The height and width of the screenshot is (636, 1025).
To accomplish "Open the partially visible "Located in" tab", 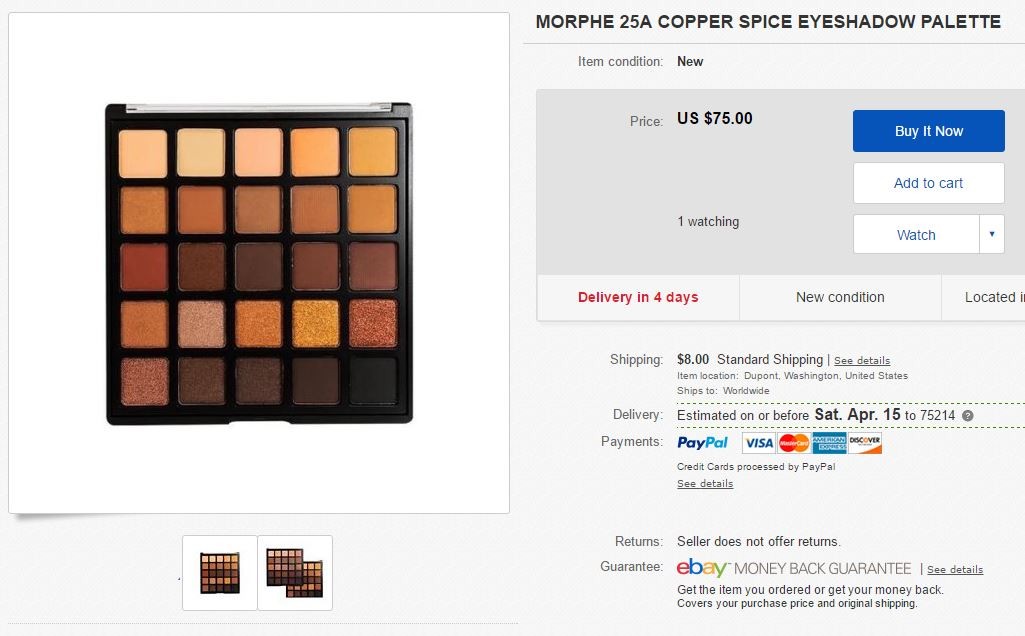I will pyautogui.click(x=992, y=297).
